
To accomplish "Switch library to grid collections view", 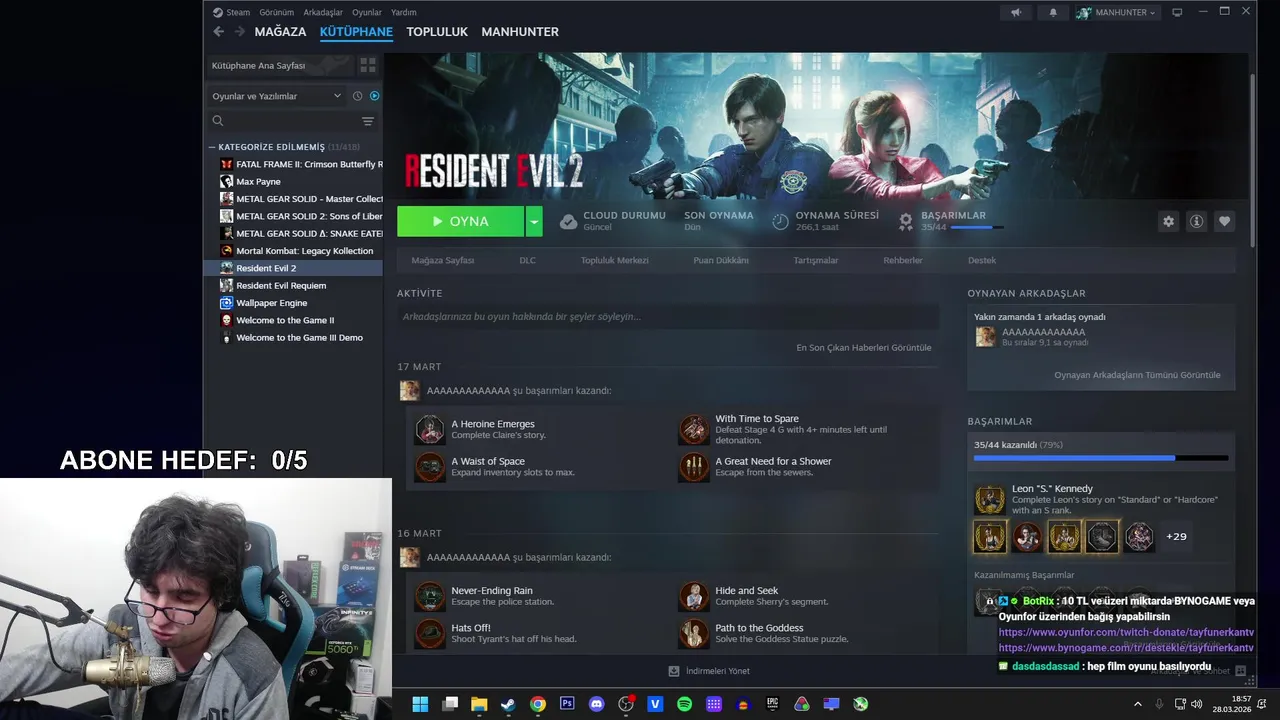I will click(368, 65).
